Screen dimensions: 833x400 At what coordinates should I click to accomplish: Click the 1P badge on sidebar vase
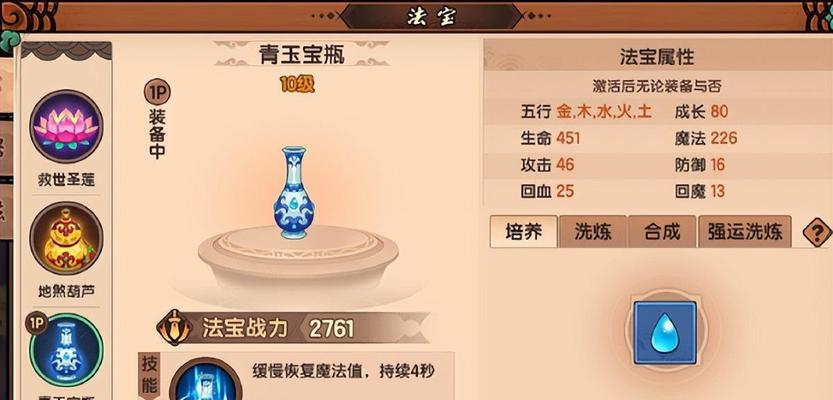[37, 322]
